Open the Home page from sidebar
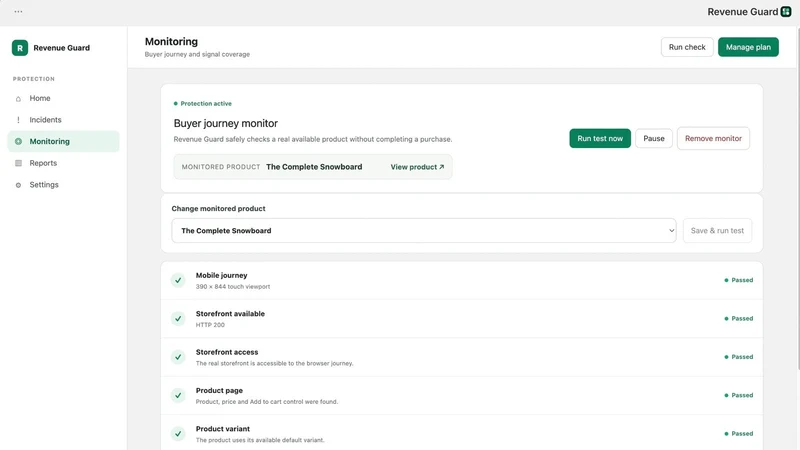The width and height of the screenshot is (800, 450). click(63, 98)
